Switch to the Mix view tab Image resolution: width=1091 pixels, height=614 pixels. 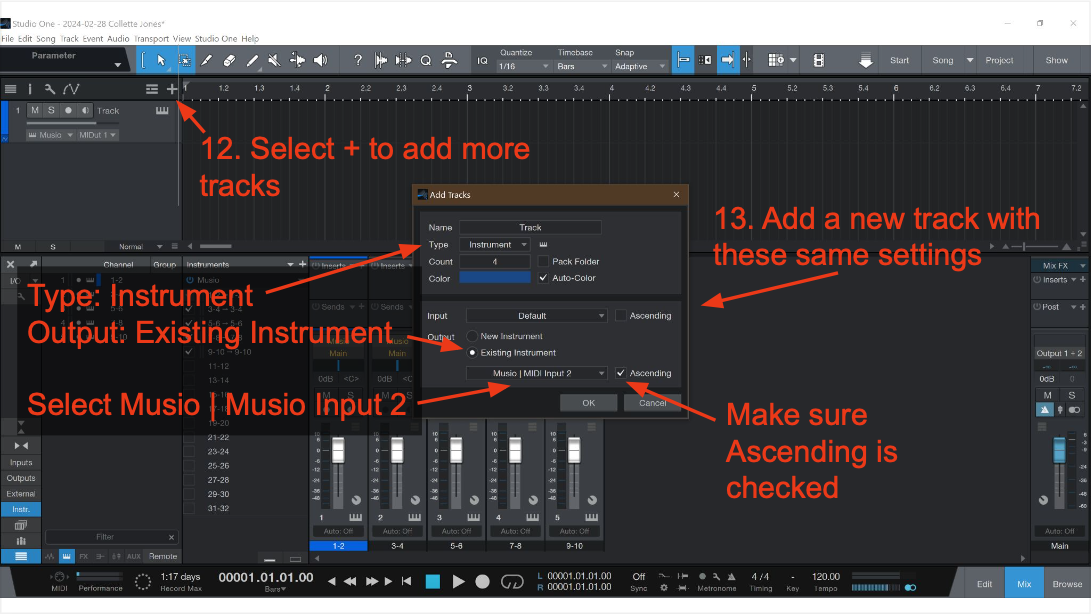[1024, 584]
